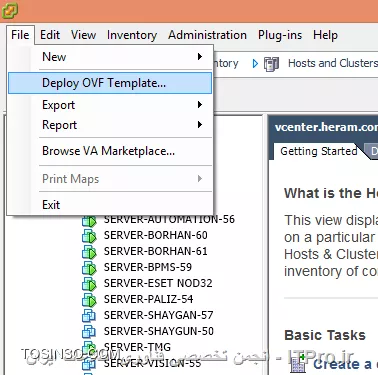Select the SERVER-VISION-55 VM icon
The height and width of the screenshot is (375, 378).
(x=89, y=363)
